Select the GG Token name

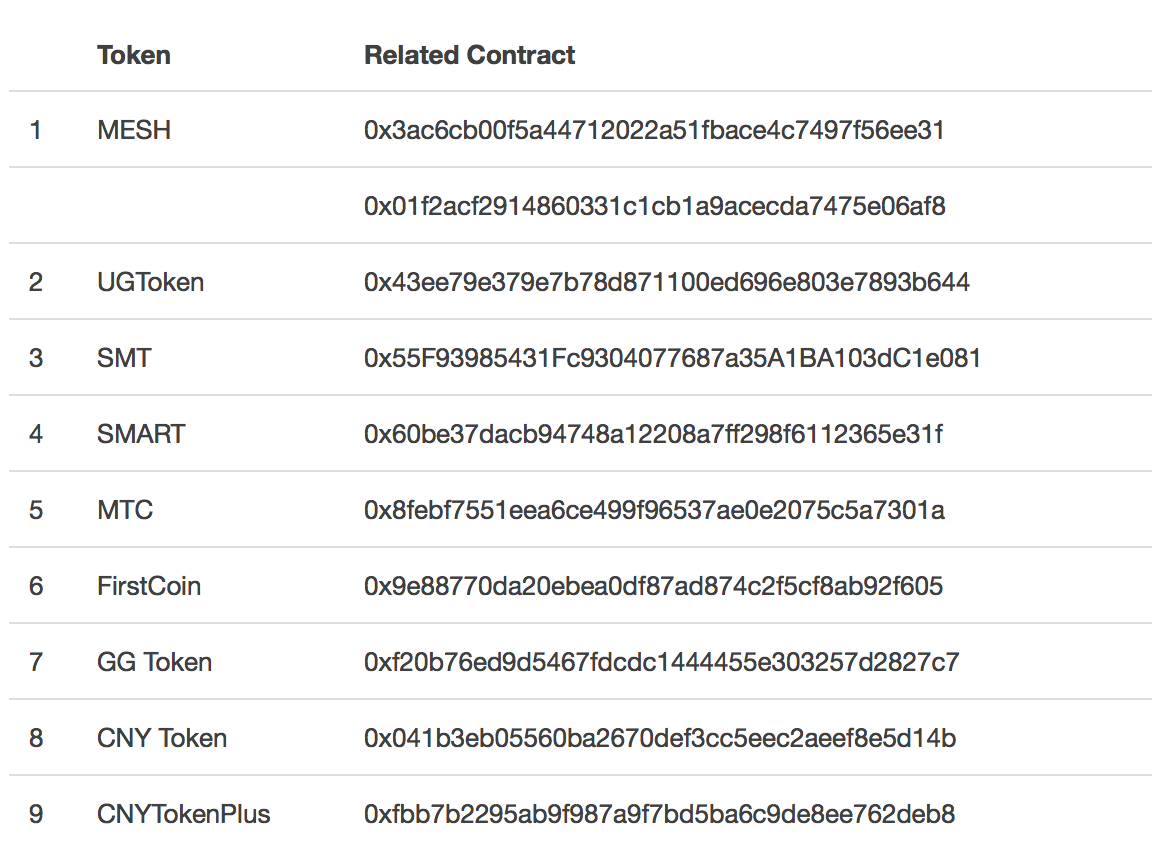coord(154,662)
